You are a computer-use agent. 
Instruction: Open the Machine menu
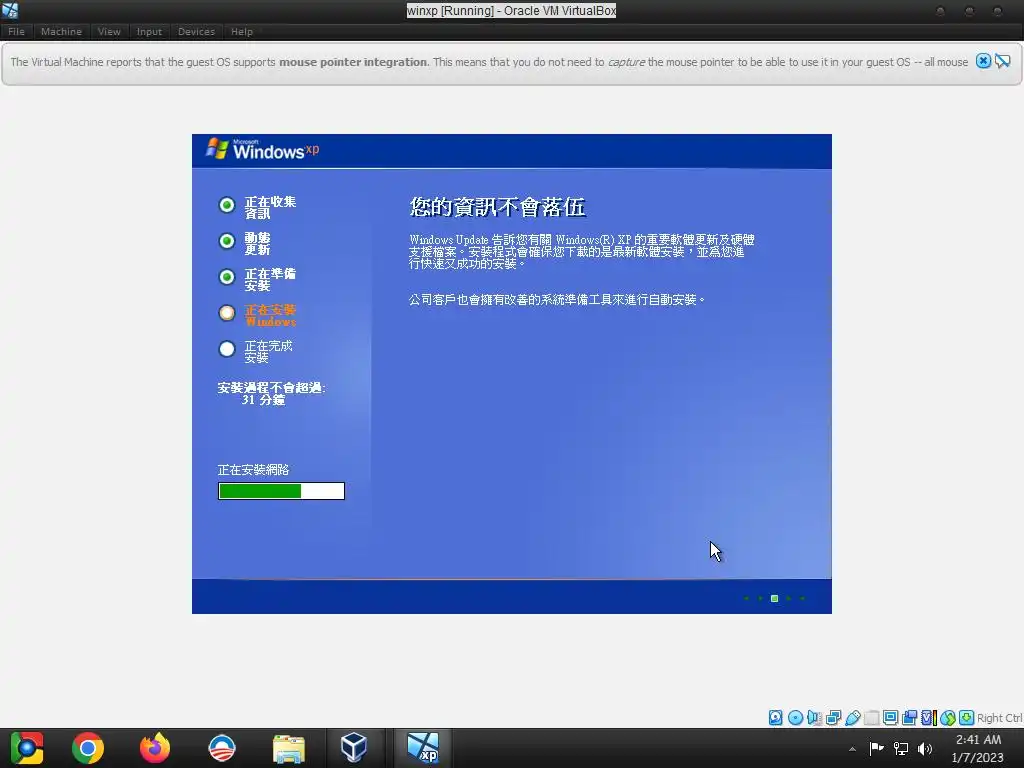(61, 31)
